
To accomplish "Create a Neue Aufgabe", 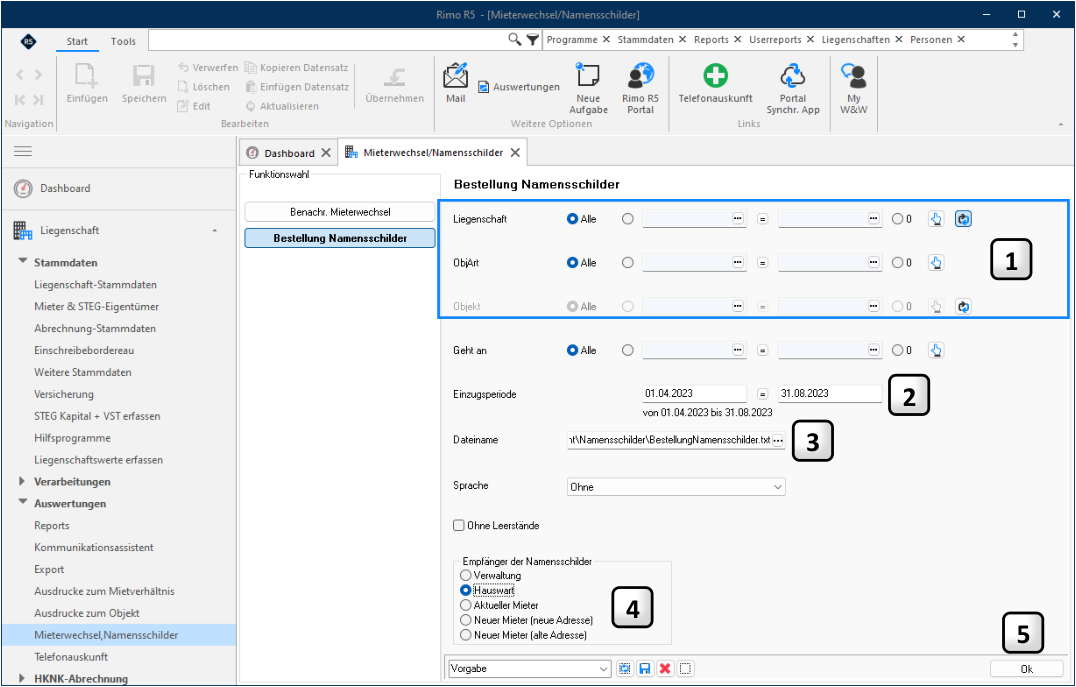I will 588,88.
